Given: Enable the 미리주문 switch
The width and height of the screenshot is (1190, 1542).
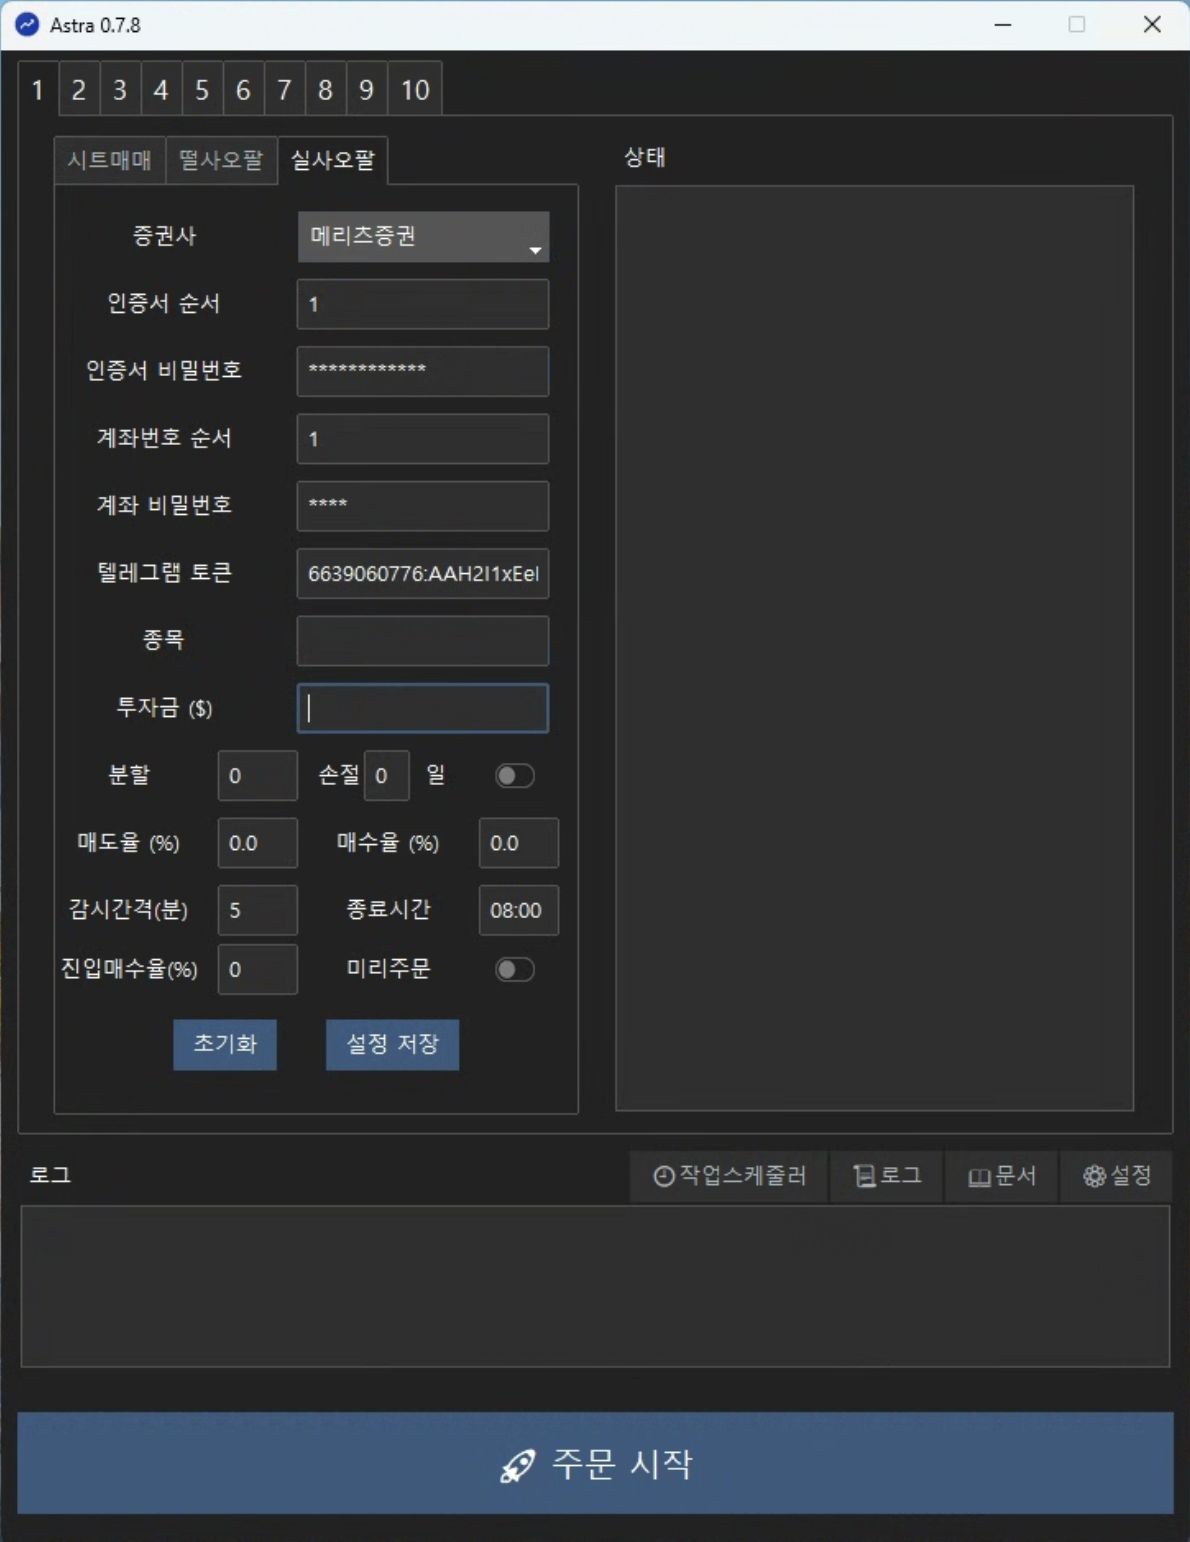Looking at the screenshot, I should coord(515,970).
